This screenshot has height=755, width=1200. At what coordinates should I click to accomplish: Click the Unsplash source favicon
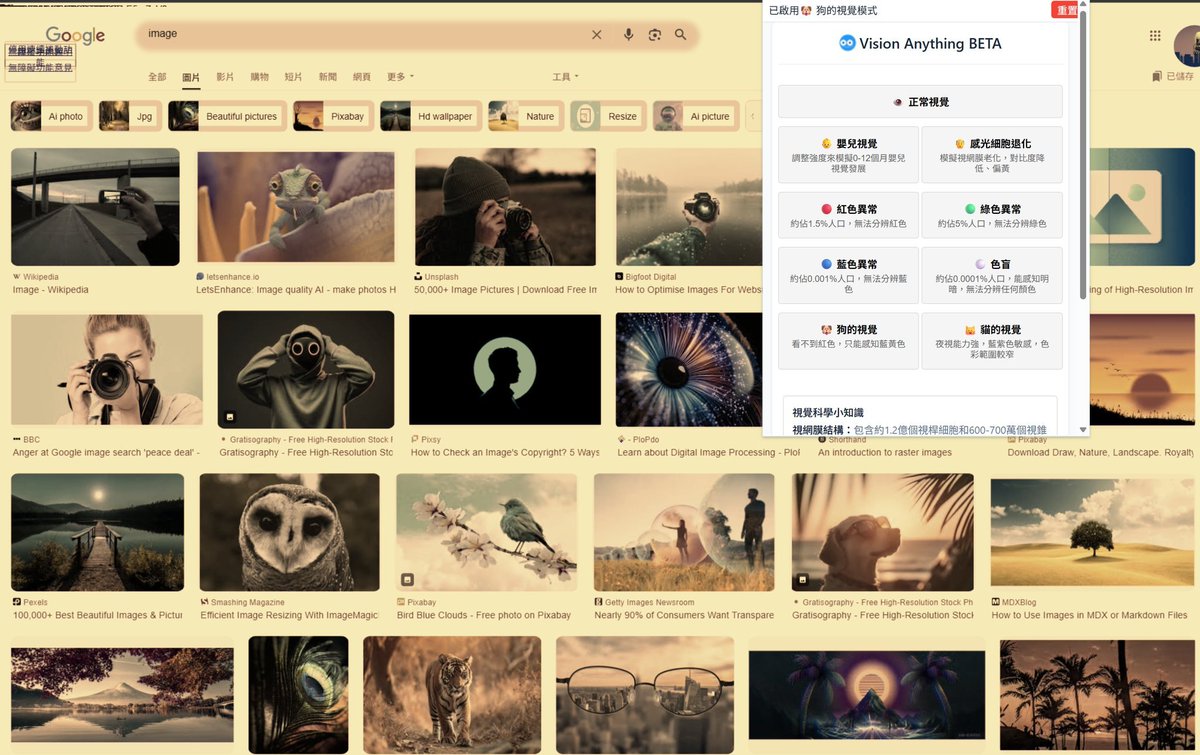(418, 277)
